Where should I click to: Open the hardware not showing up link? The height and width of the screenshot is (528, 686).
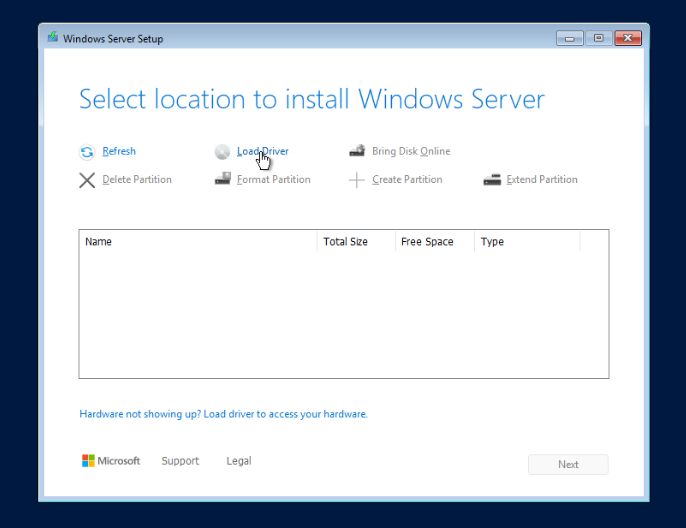[223, 414]
